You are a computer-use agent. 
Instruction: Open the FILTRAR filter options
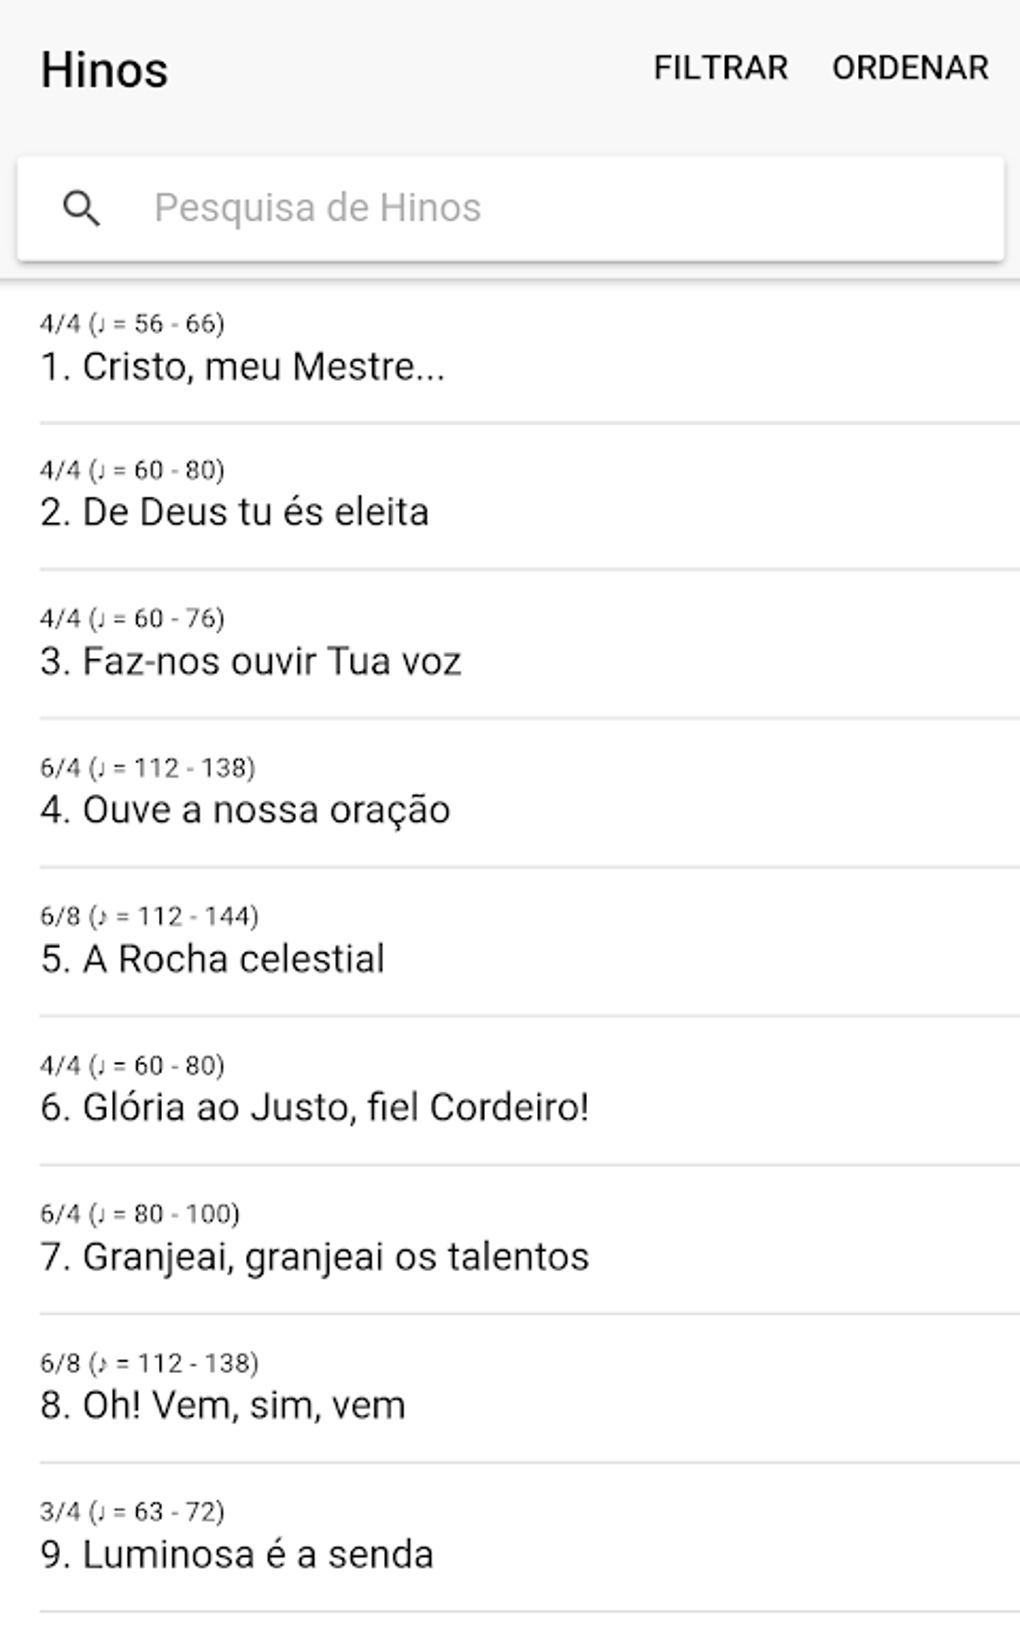(x=720, y=68)
